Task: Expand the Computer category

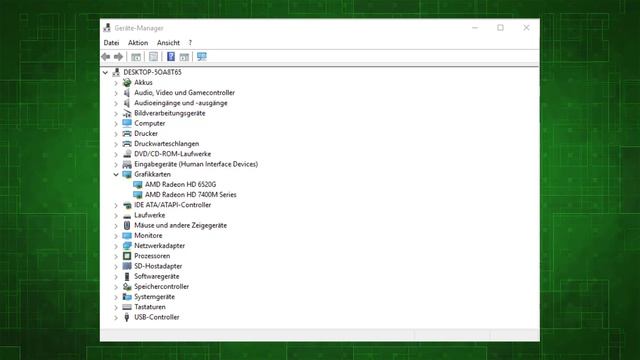Action: click(116, 124)
